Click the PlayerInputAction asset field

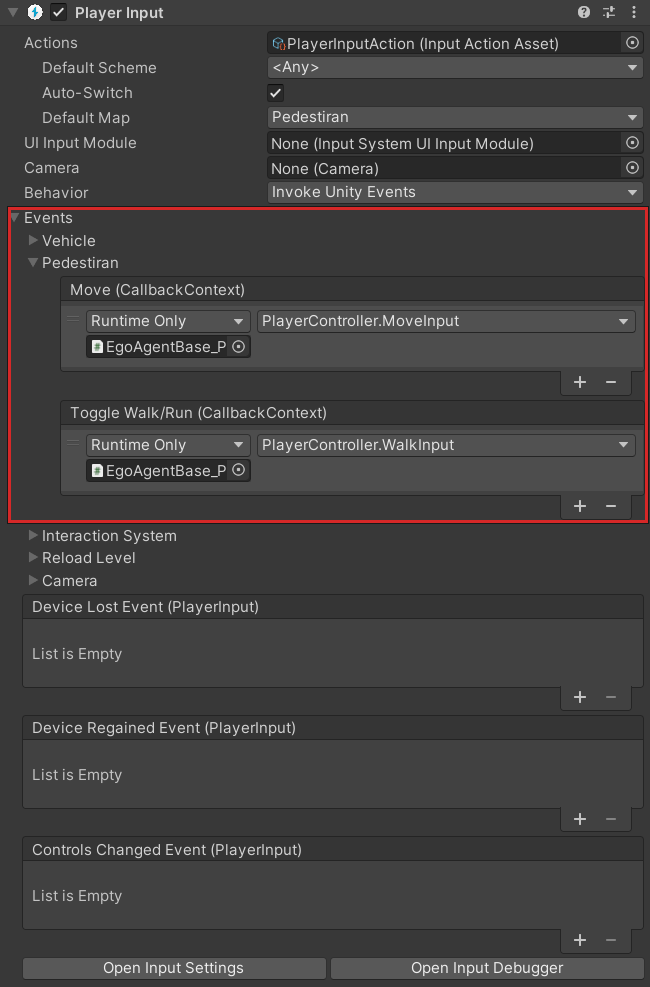point(445,43)
